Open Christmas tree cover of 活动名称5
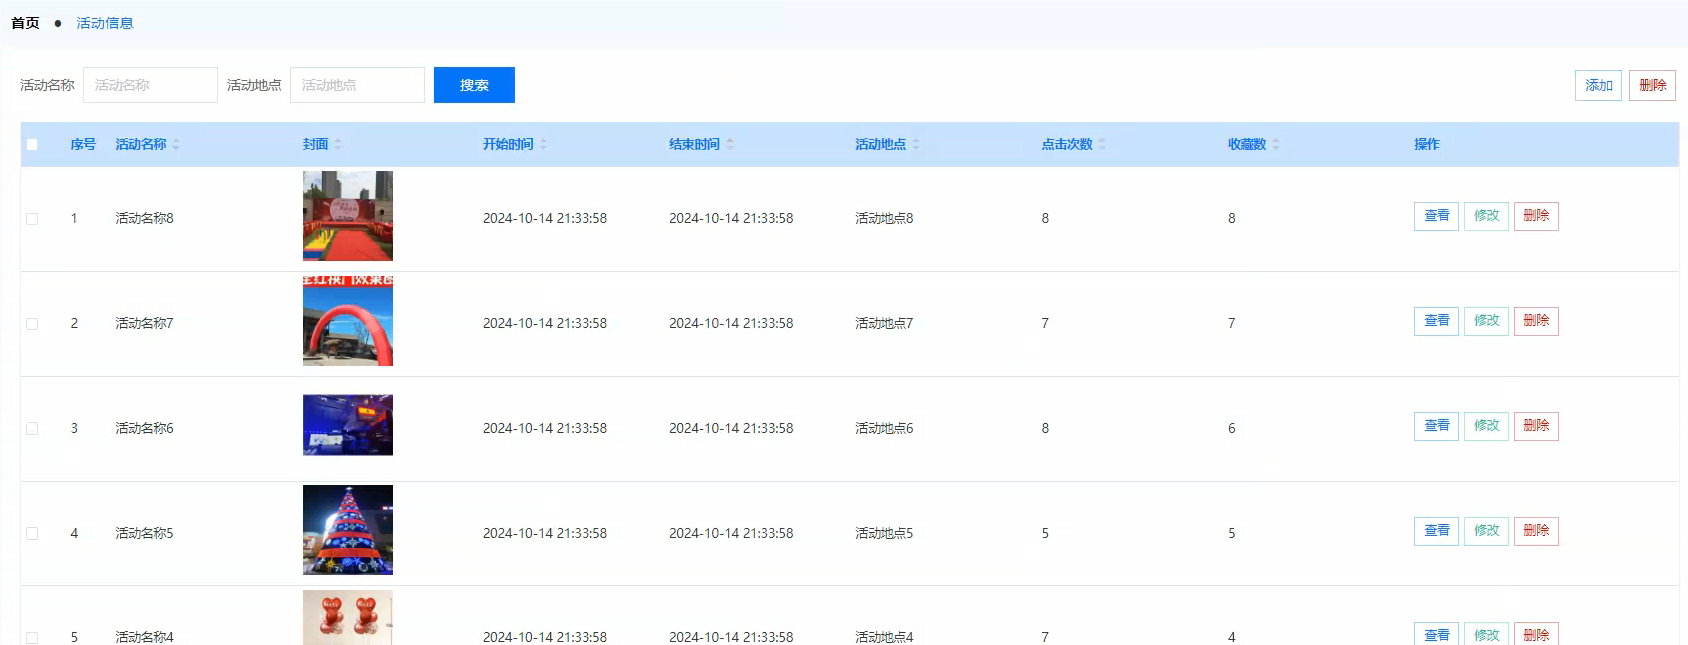The height and width of the screenshot is (645, 1688). (x=348, y=530)
